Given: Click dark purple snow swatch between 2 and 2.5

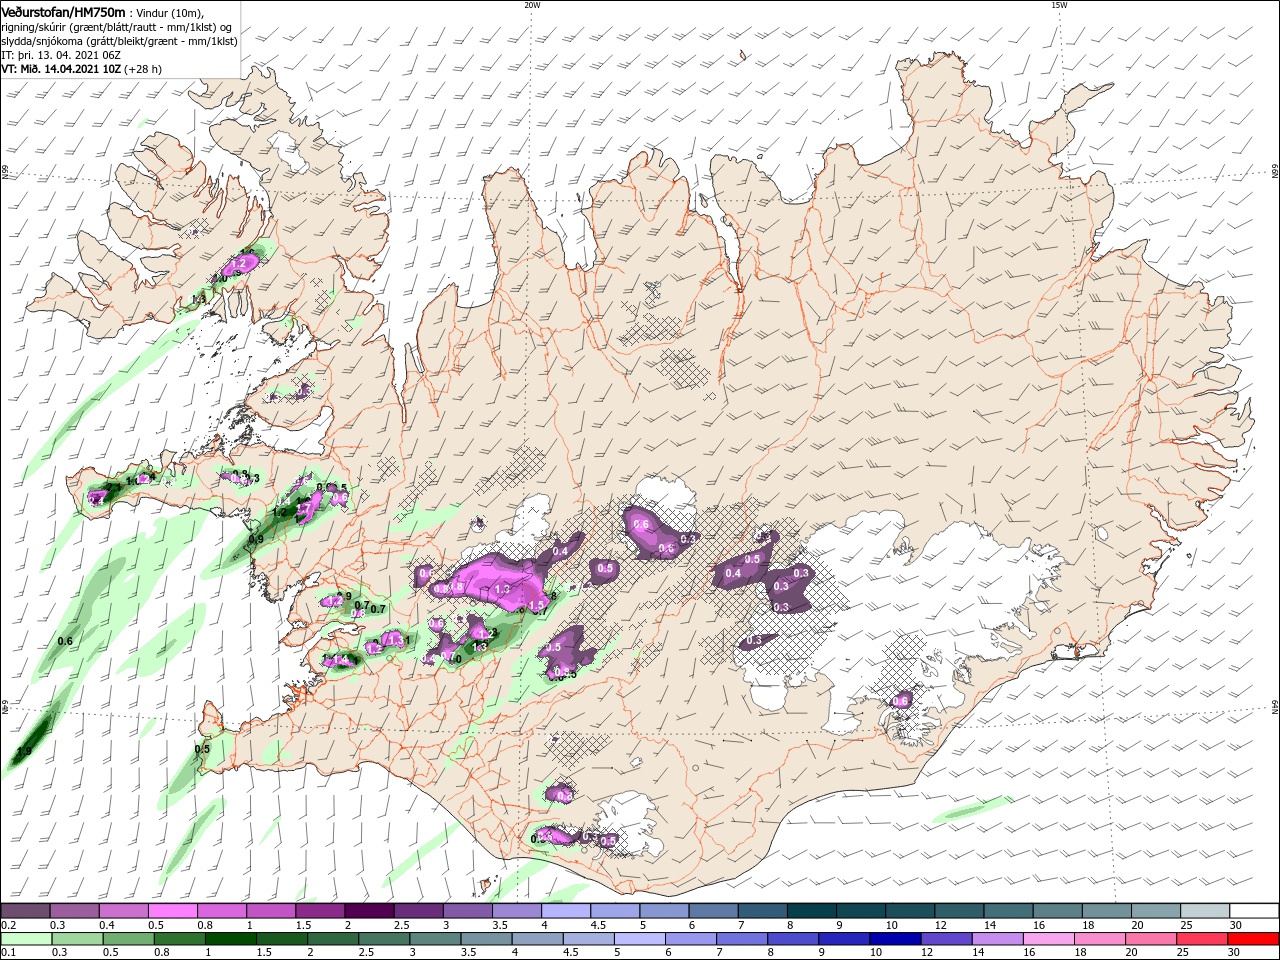Looking at the screenshot, I should (x=368, y=911).
